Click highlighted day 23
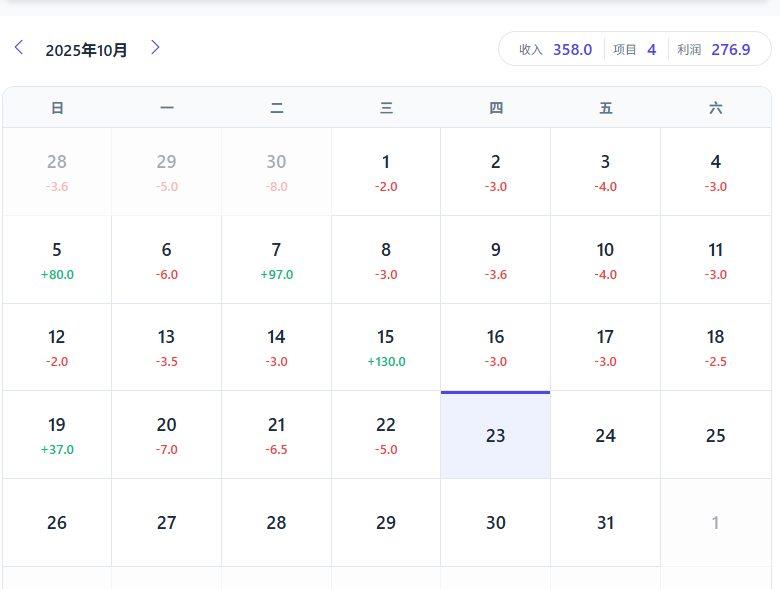780x589 pixels. click(x=495, y=435)
